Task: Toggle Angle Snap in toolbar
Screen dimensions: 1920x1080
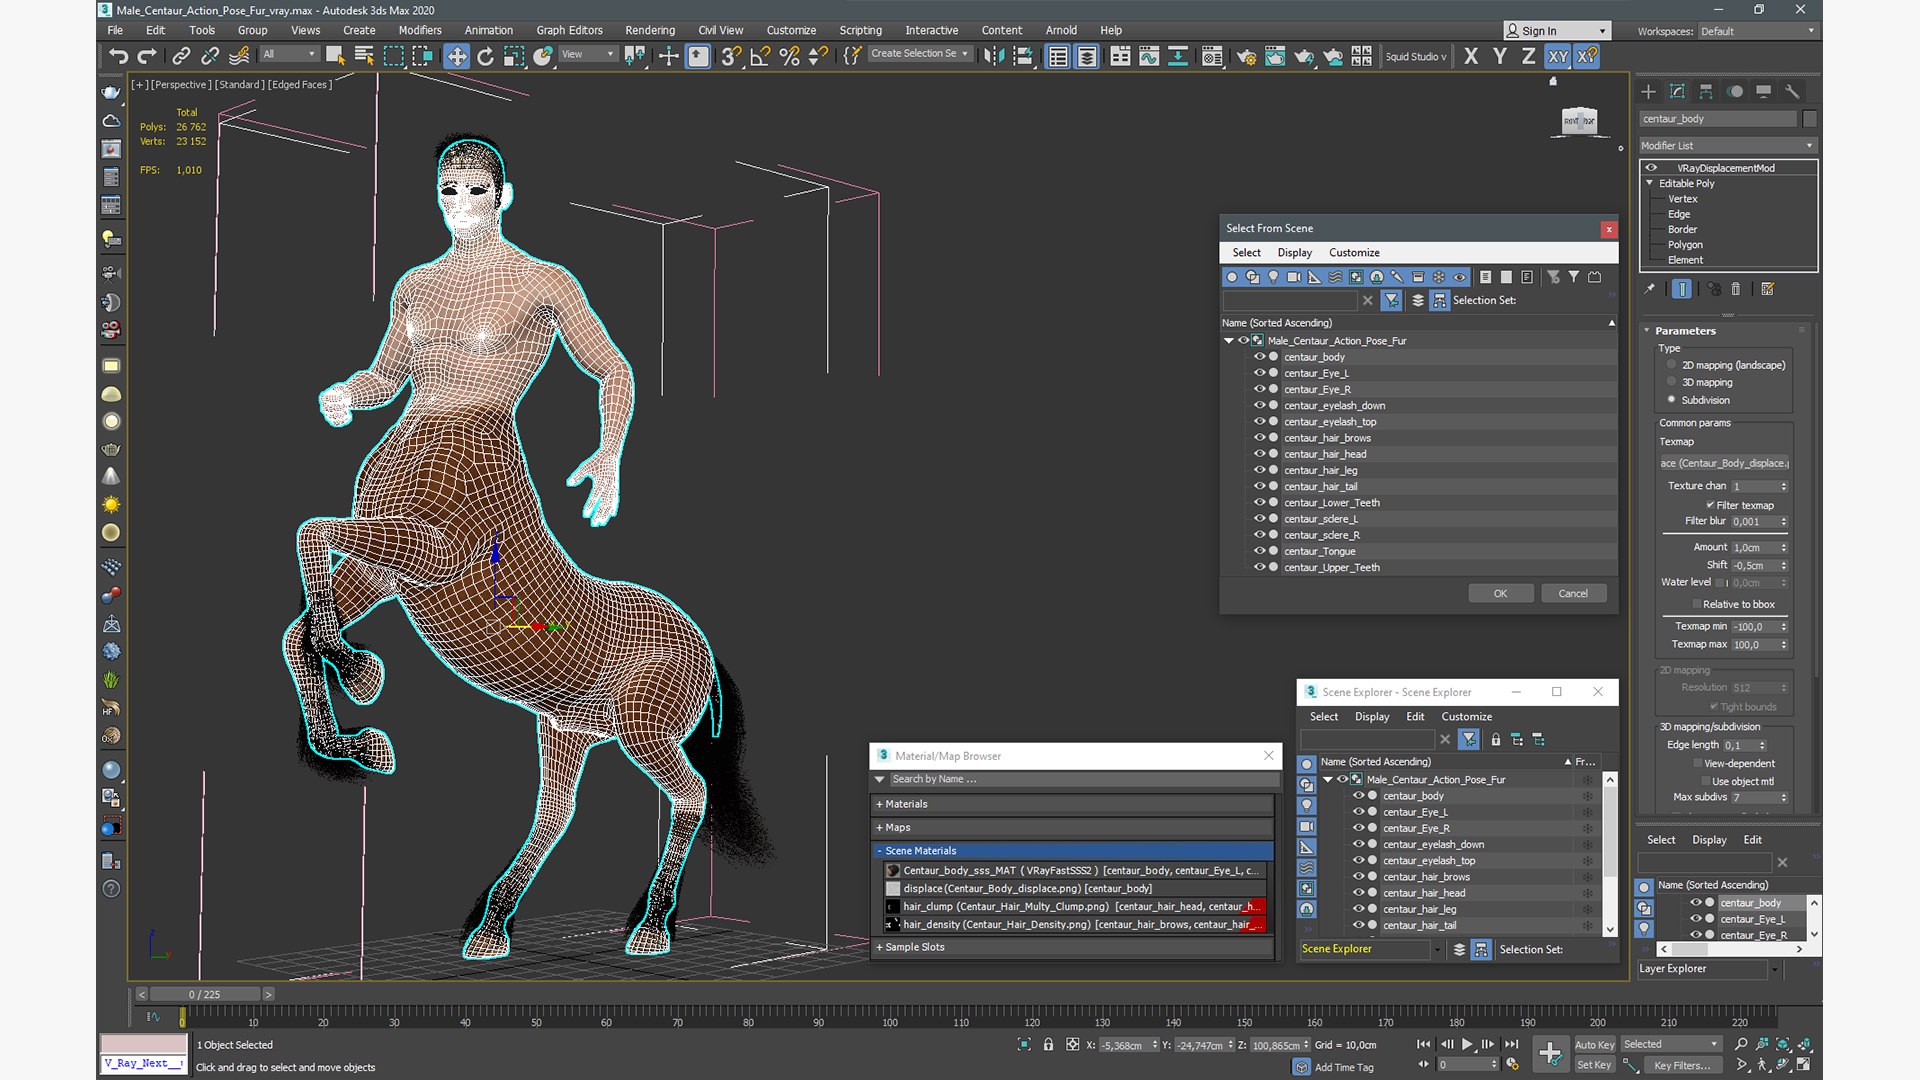Action: click(x=760, y=56)
